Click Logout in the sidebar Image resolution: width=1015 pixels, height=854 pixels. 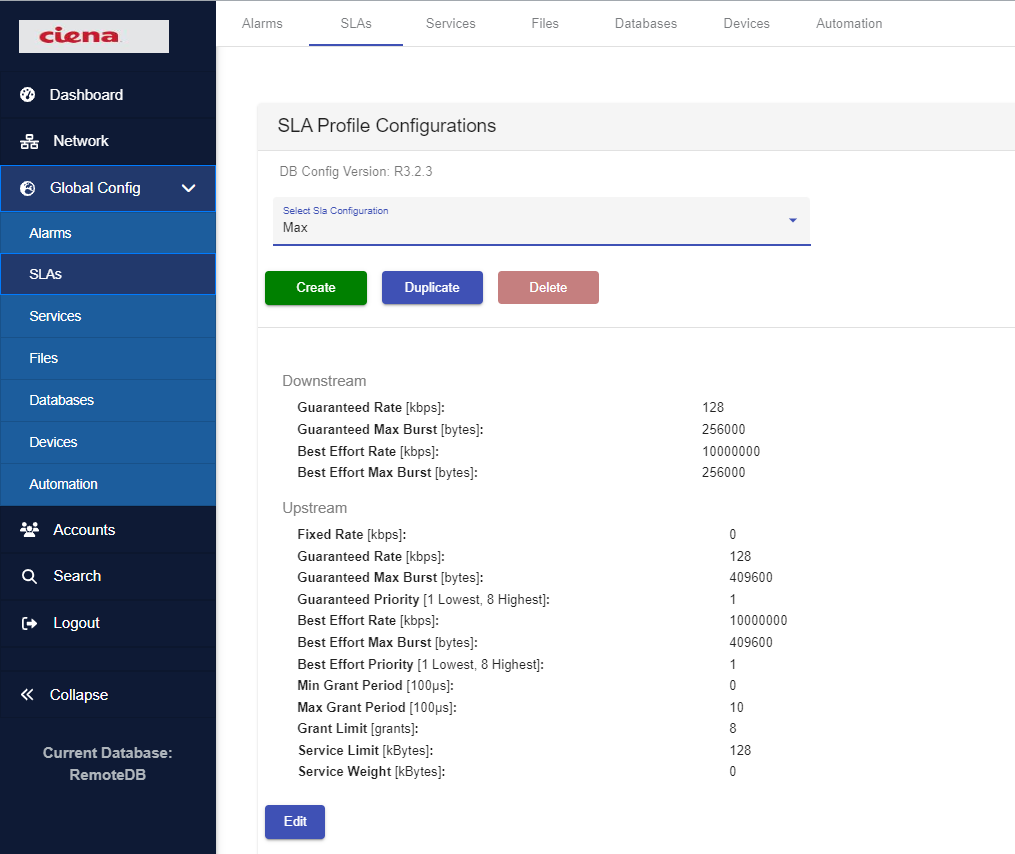108,623
